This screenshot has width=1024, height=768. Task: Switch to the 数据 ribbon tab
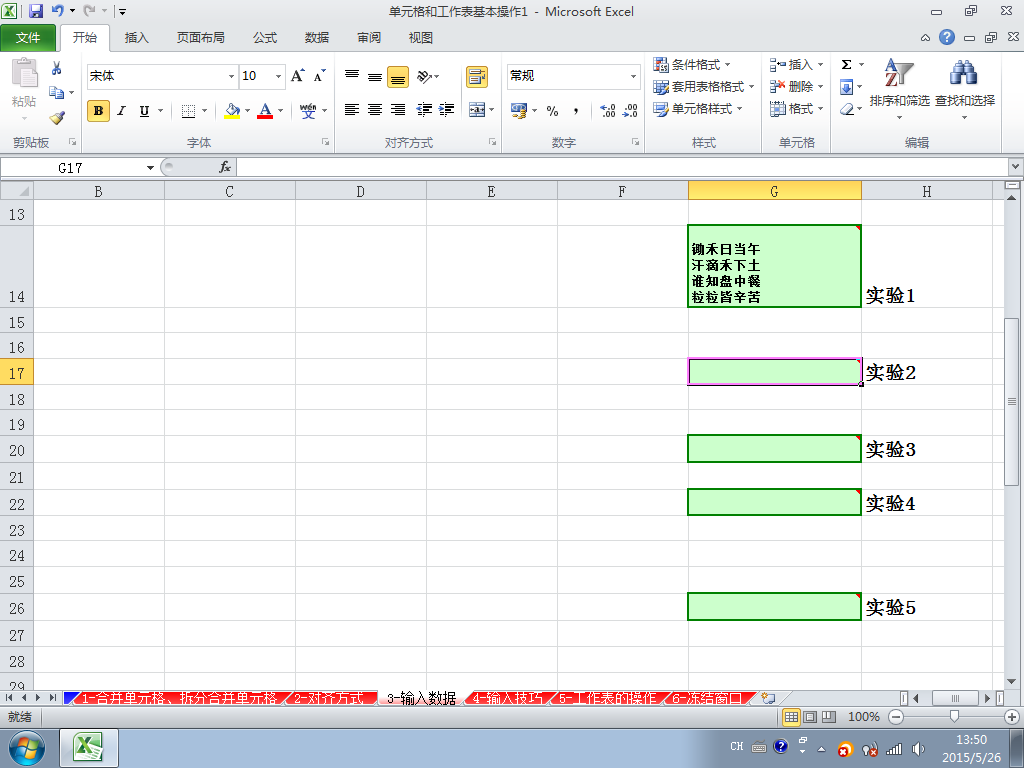click(317, 38)
